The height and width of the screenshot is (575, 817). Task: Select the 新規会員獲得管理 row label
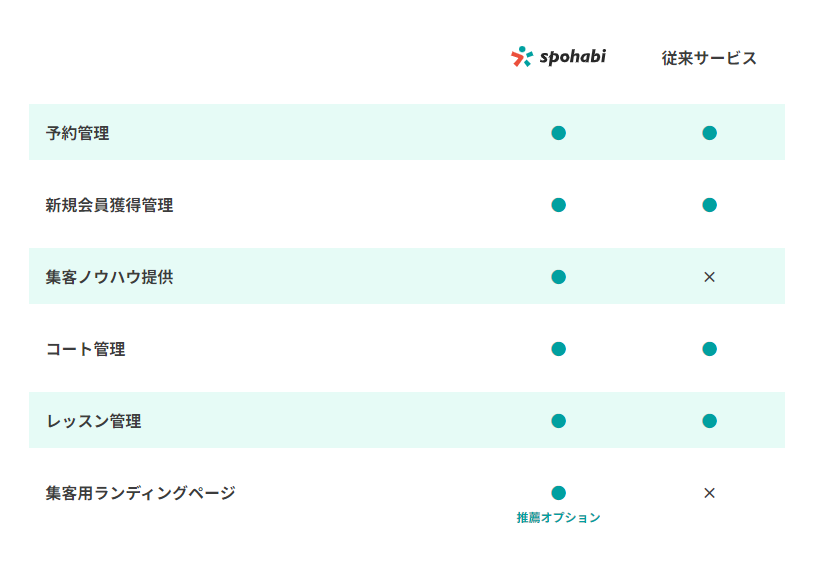coord(109,205)
